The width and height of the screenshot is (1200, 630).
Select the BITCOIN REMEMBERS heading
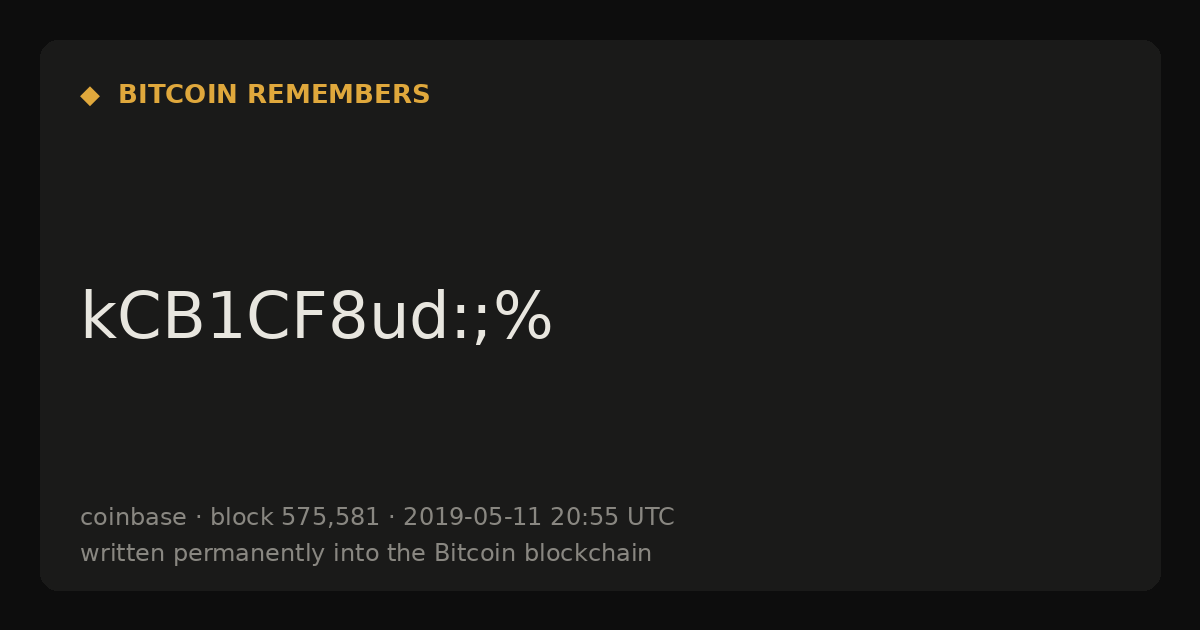[274, 95]
